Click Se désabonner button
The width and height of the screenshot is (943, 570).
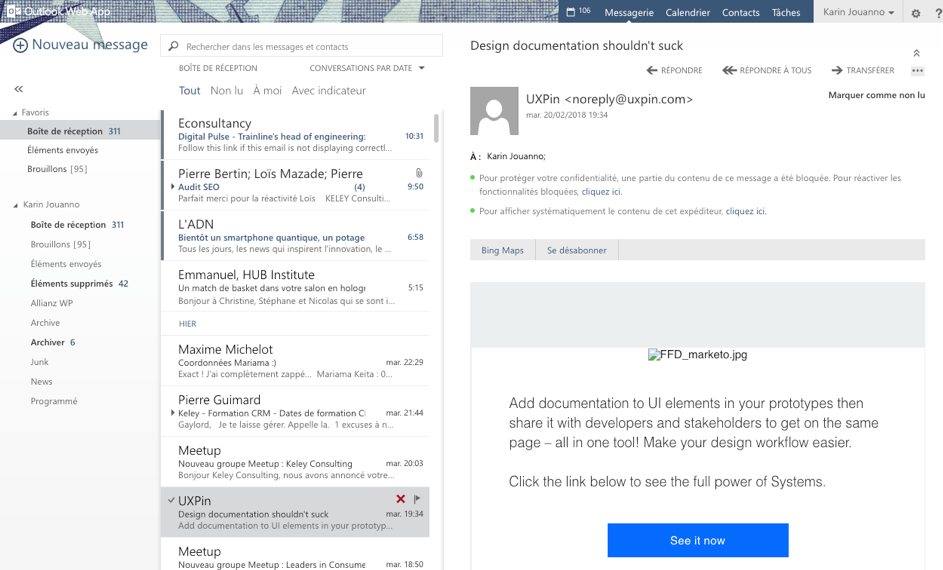pyautogui.click(x=577, y=250)
